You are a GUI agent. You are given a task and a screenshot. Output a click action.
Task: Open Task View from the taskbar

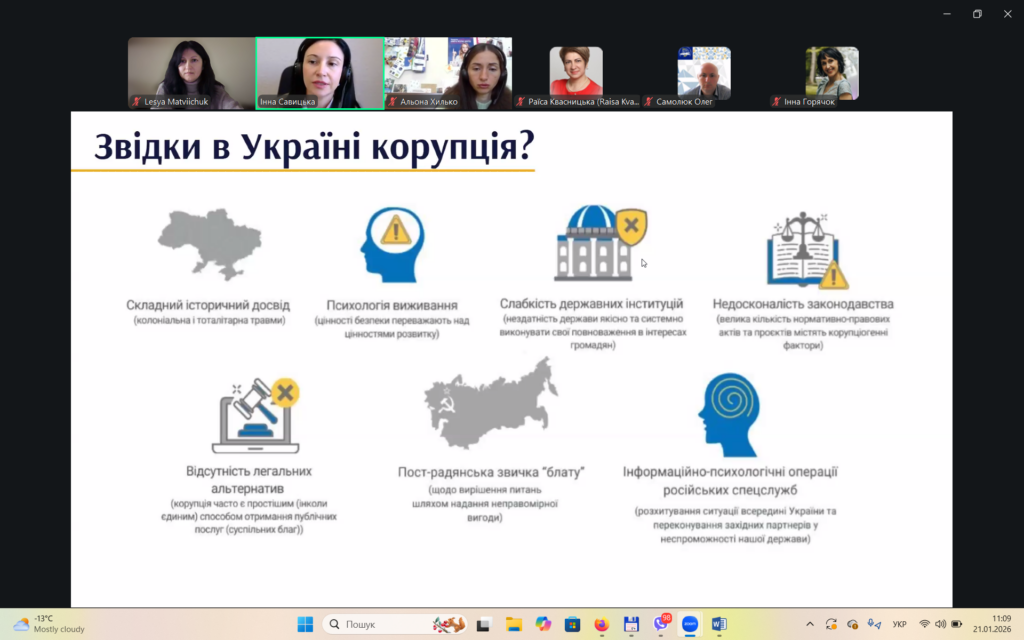point(484,624)
